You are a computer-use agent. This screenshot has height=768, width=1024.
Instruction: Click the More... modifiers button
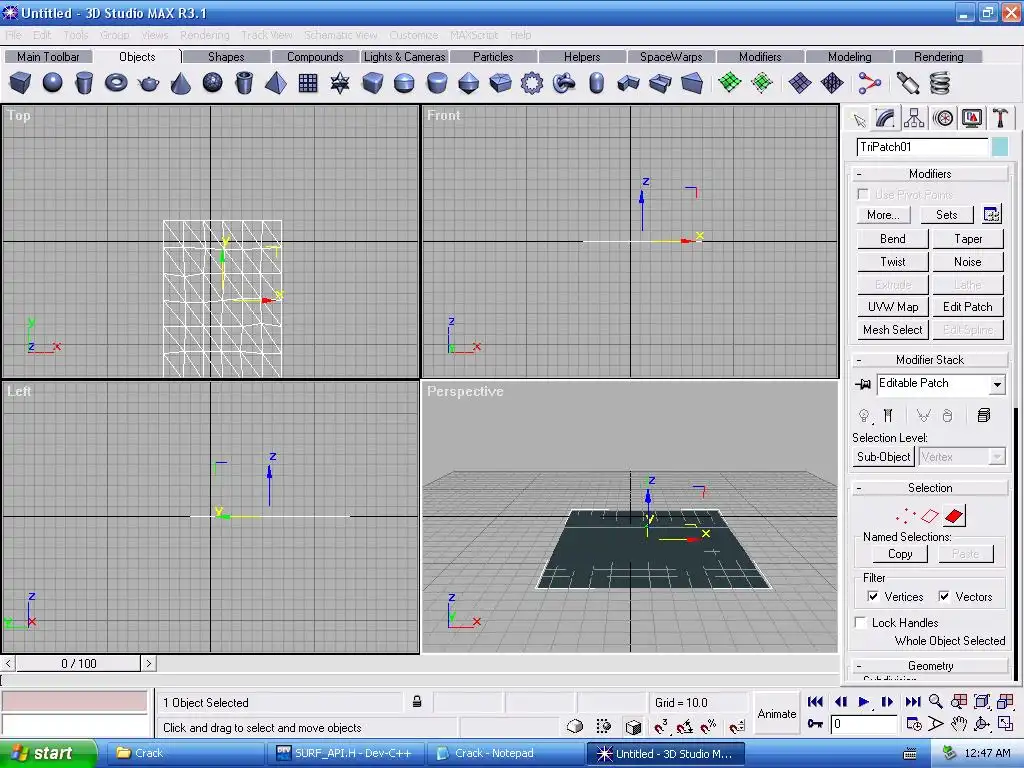[883, 215]
